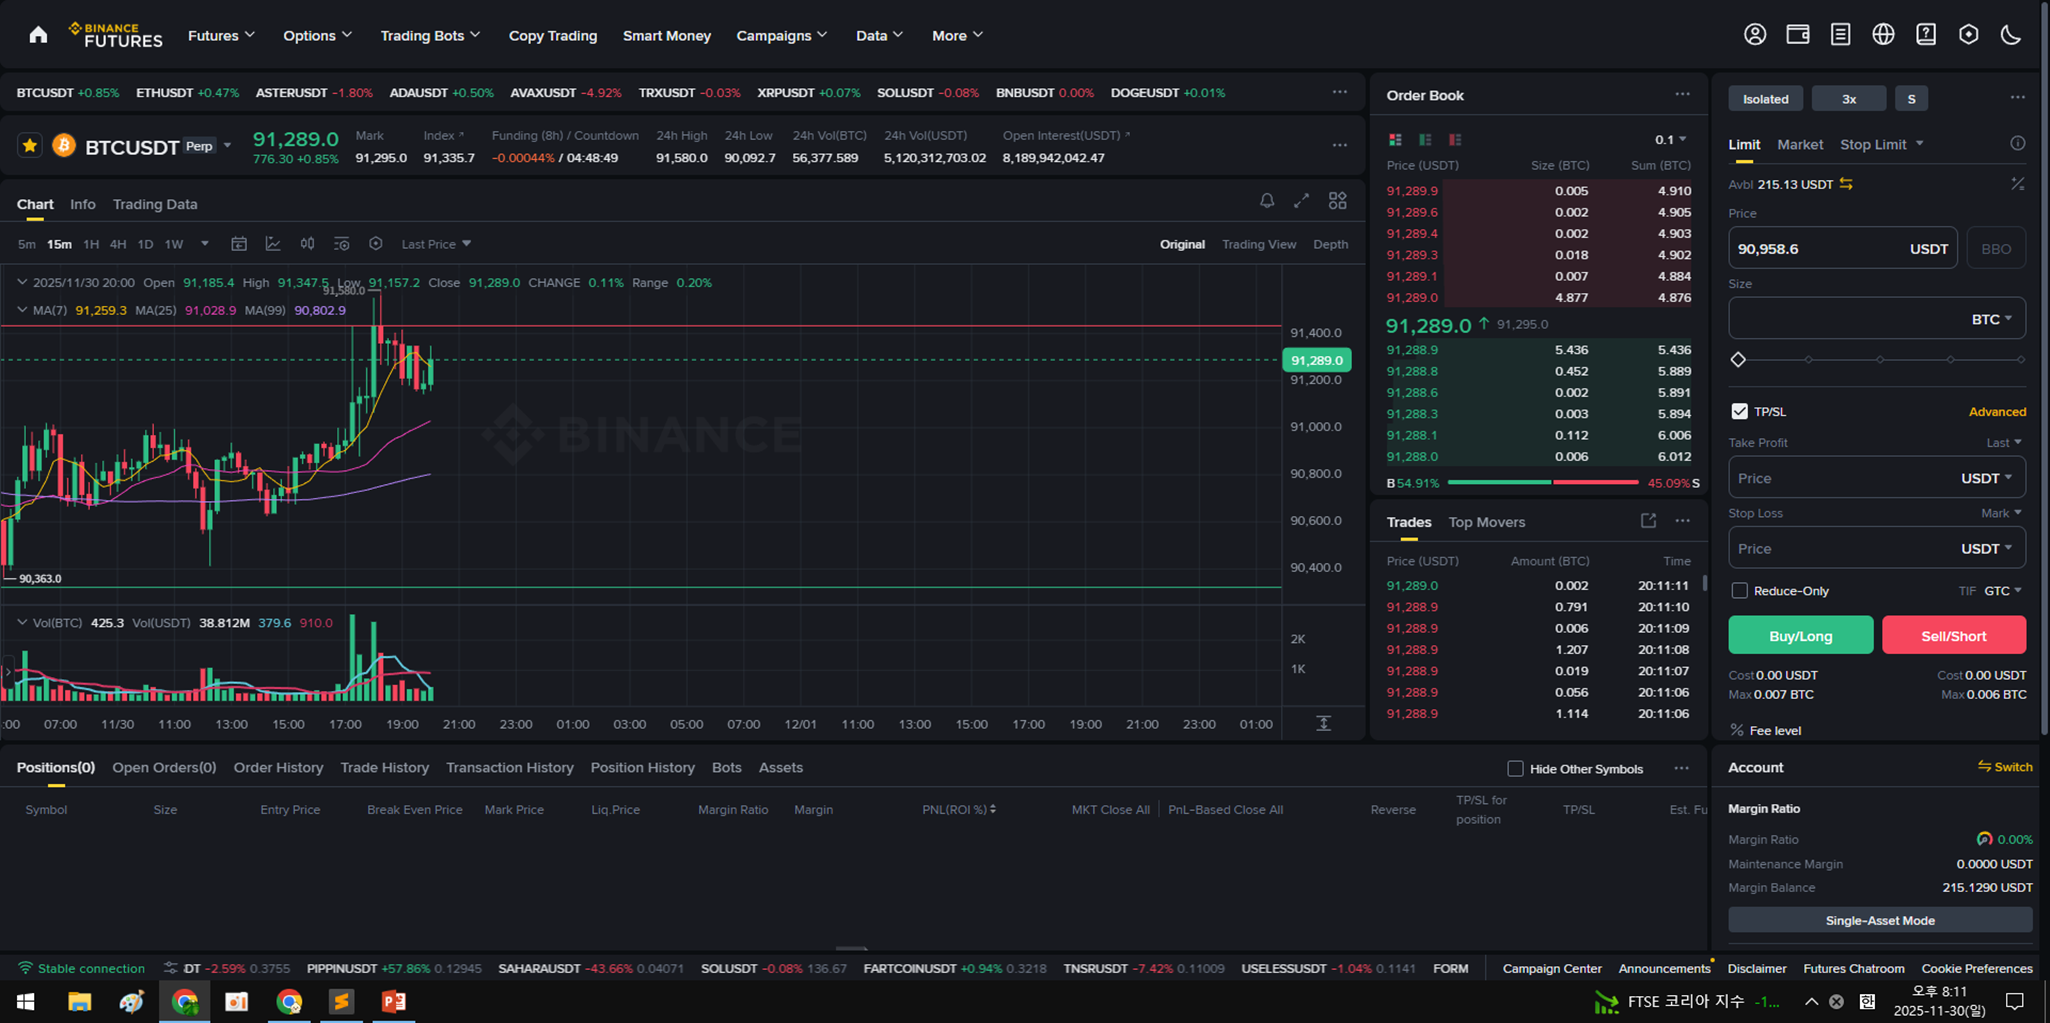This screenshot has height=1023, width=2050.
Task: Switch theme with the moon icon
Action: point(2011,35)
